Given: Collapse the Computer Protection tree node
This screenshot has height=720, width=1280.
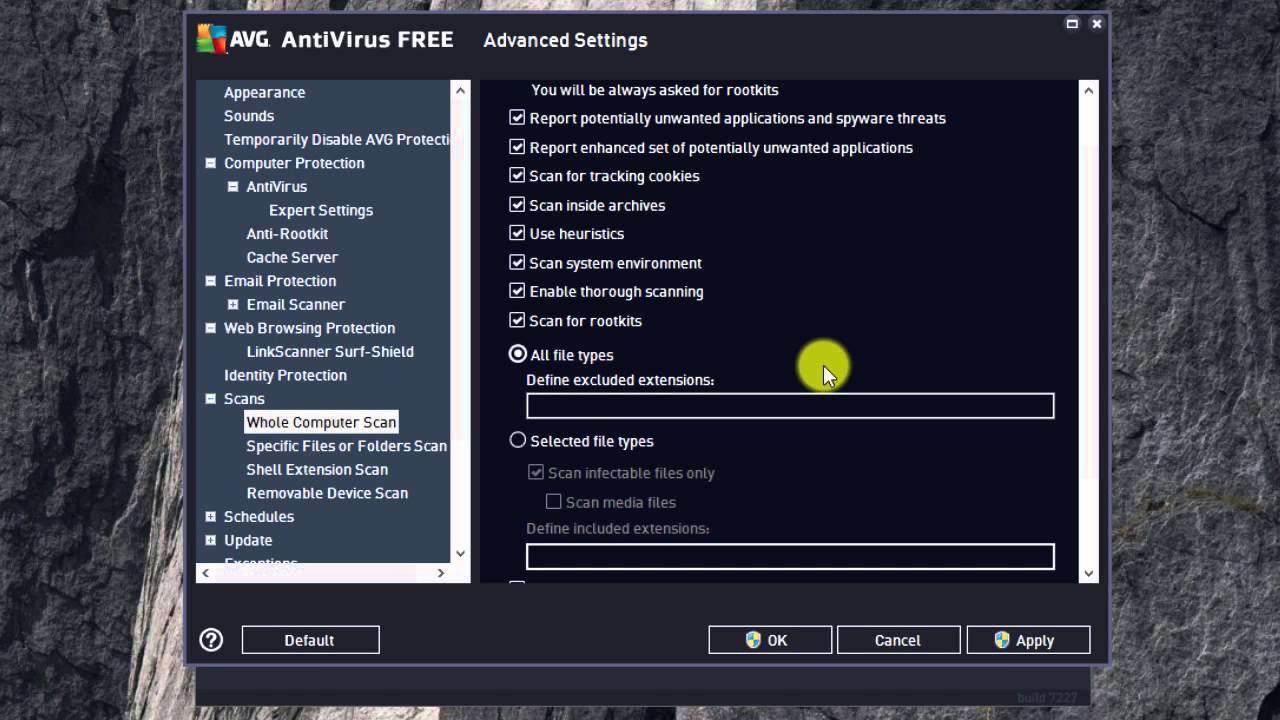Looking at the screenshot, I should point(211,163).
